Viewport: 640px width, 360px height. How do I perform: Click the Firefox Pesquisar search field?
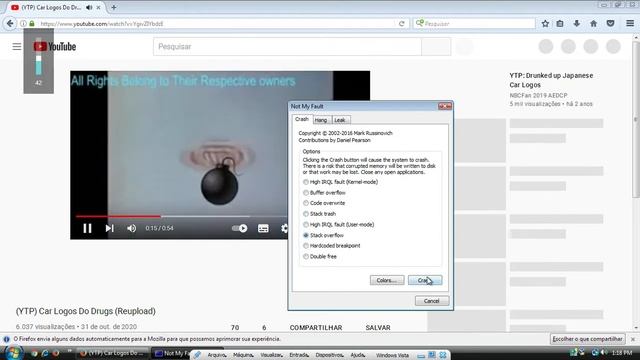tap(473, 24)
